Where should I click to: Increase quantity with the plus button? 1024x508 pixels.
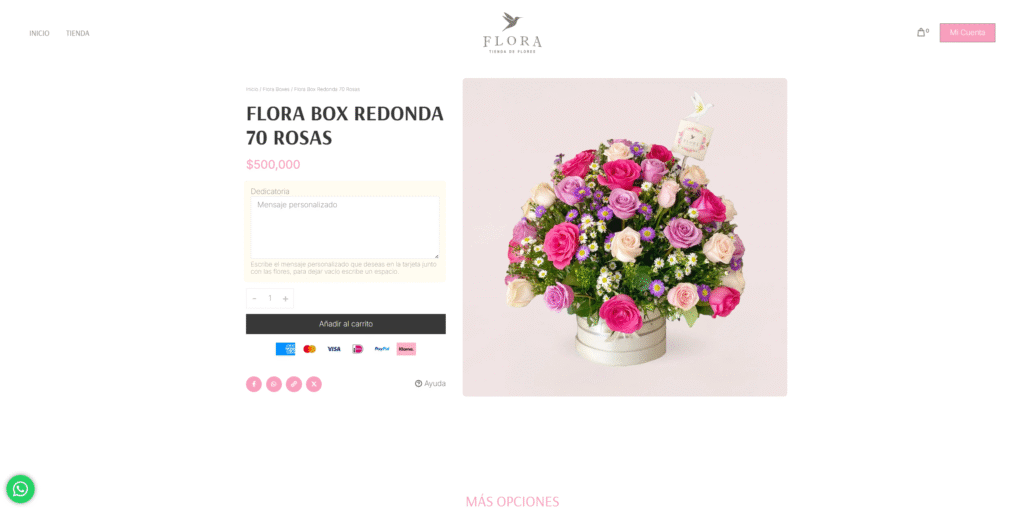[285, 298]
